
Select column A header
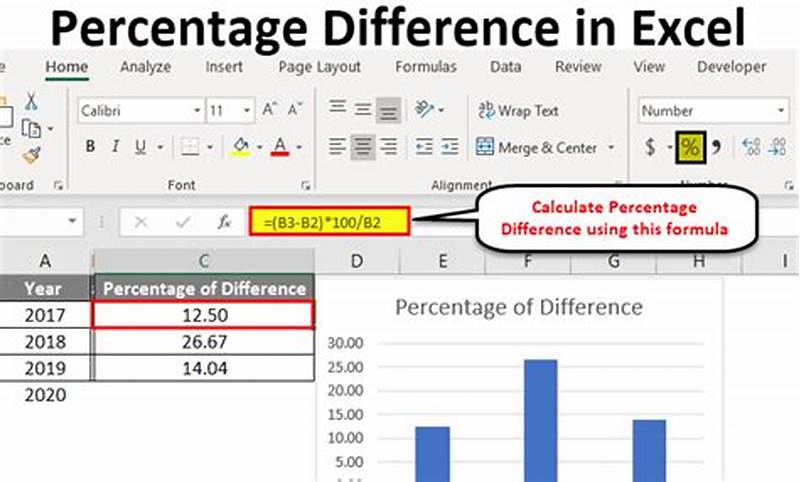coord(45,261)
